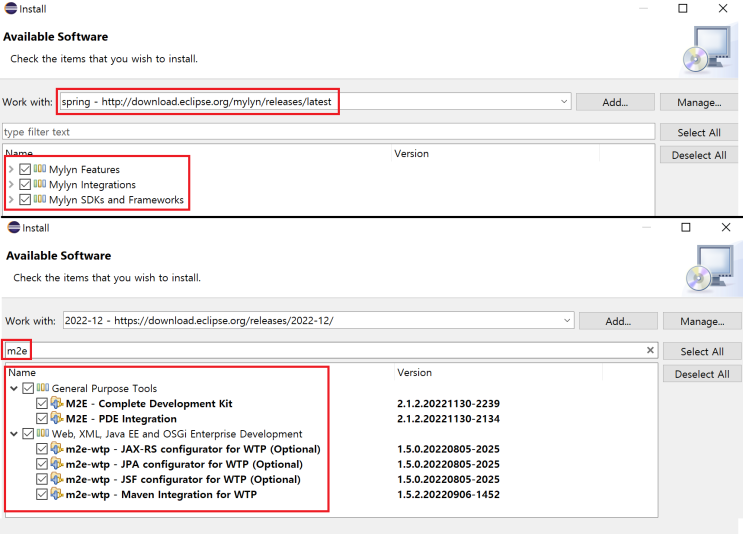Click Deselect All in lower Install window
Viewport: 743px width, 534px height.
pos(702,374)
